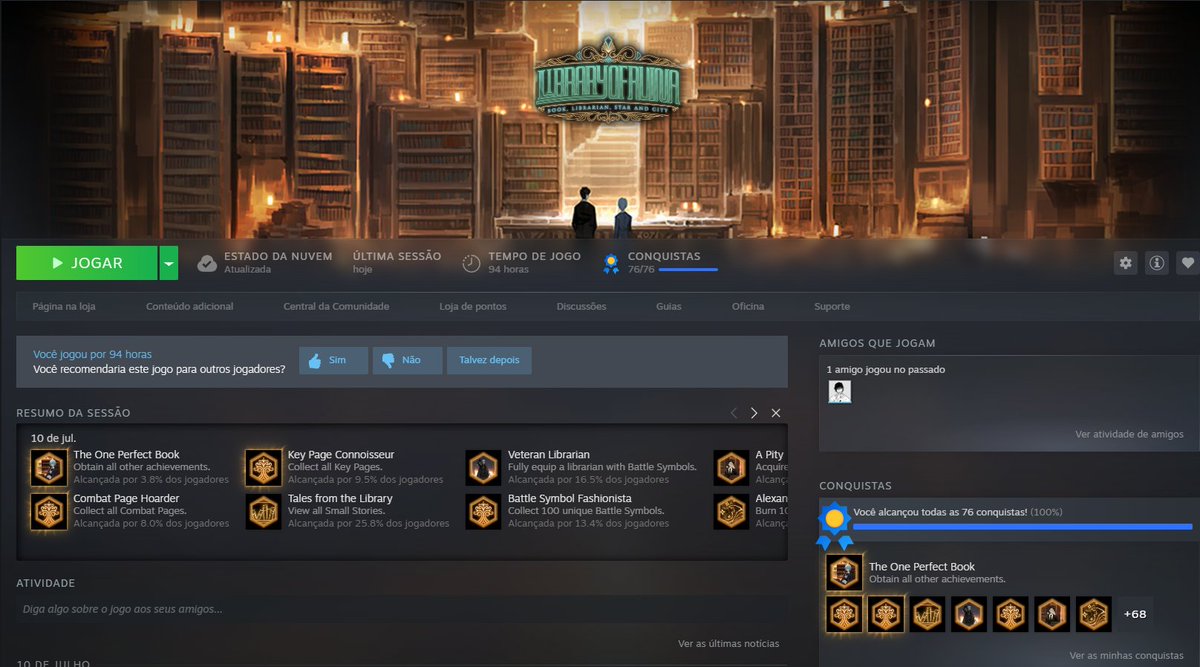Viewport: 1200px width, 667px height.
Task: Click seventh achievement icon in Conquistas row
Action: tap(1094, 614)
